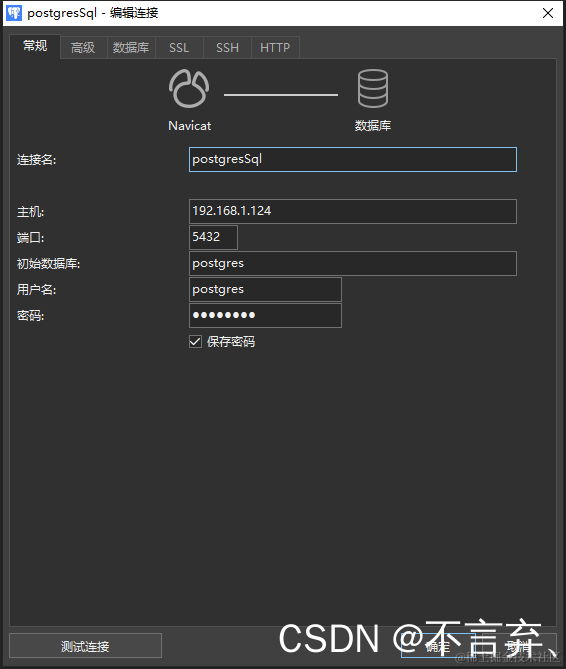Click the 主机 field with 192.168.1.124
The width and height of the screenshot is (566, 669).
pyautogui.click(x=353, y=211)
